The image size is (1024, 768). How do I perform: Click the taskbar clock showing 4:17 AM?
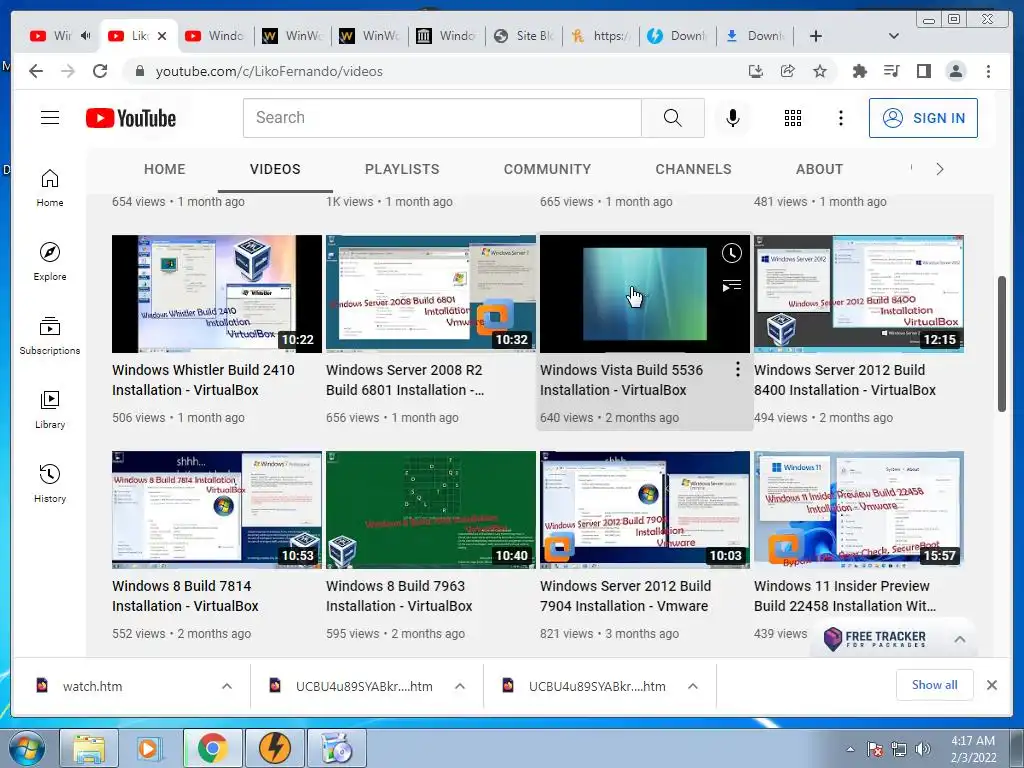973,749
